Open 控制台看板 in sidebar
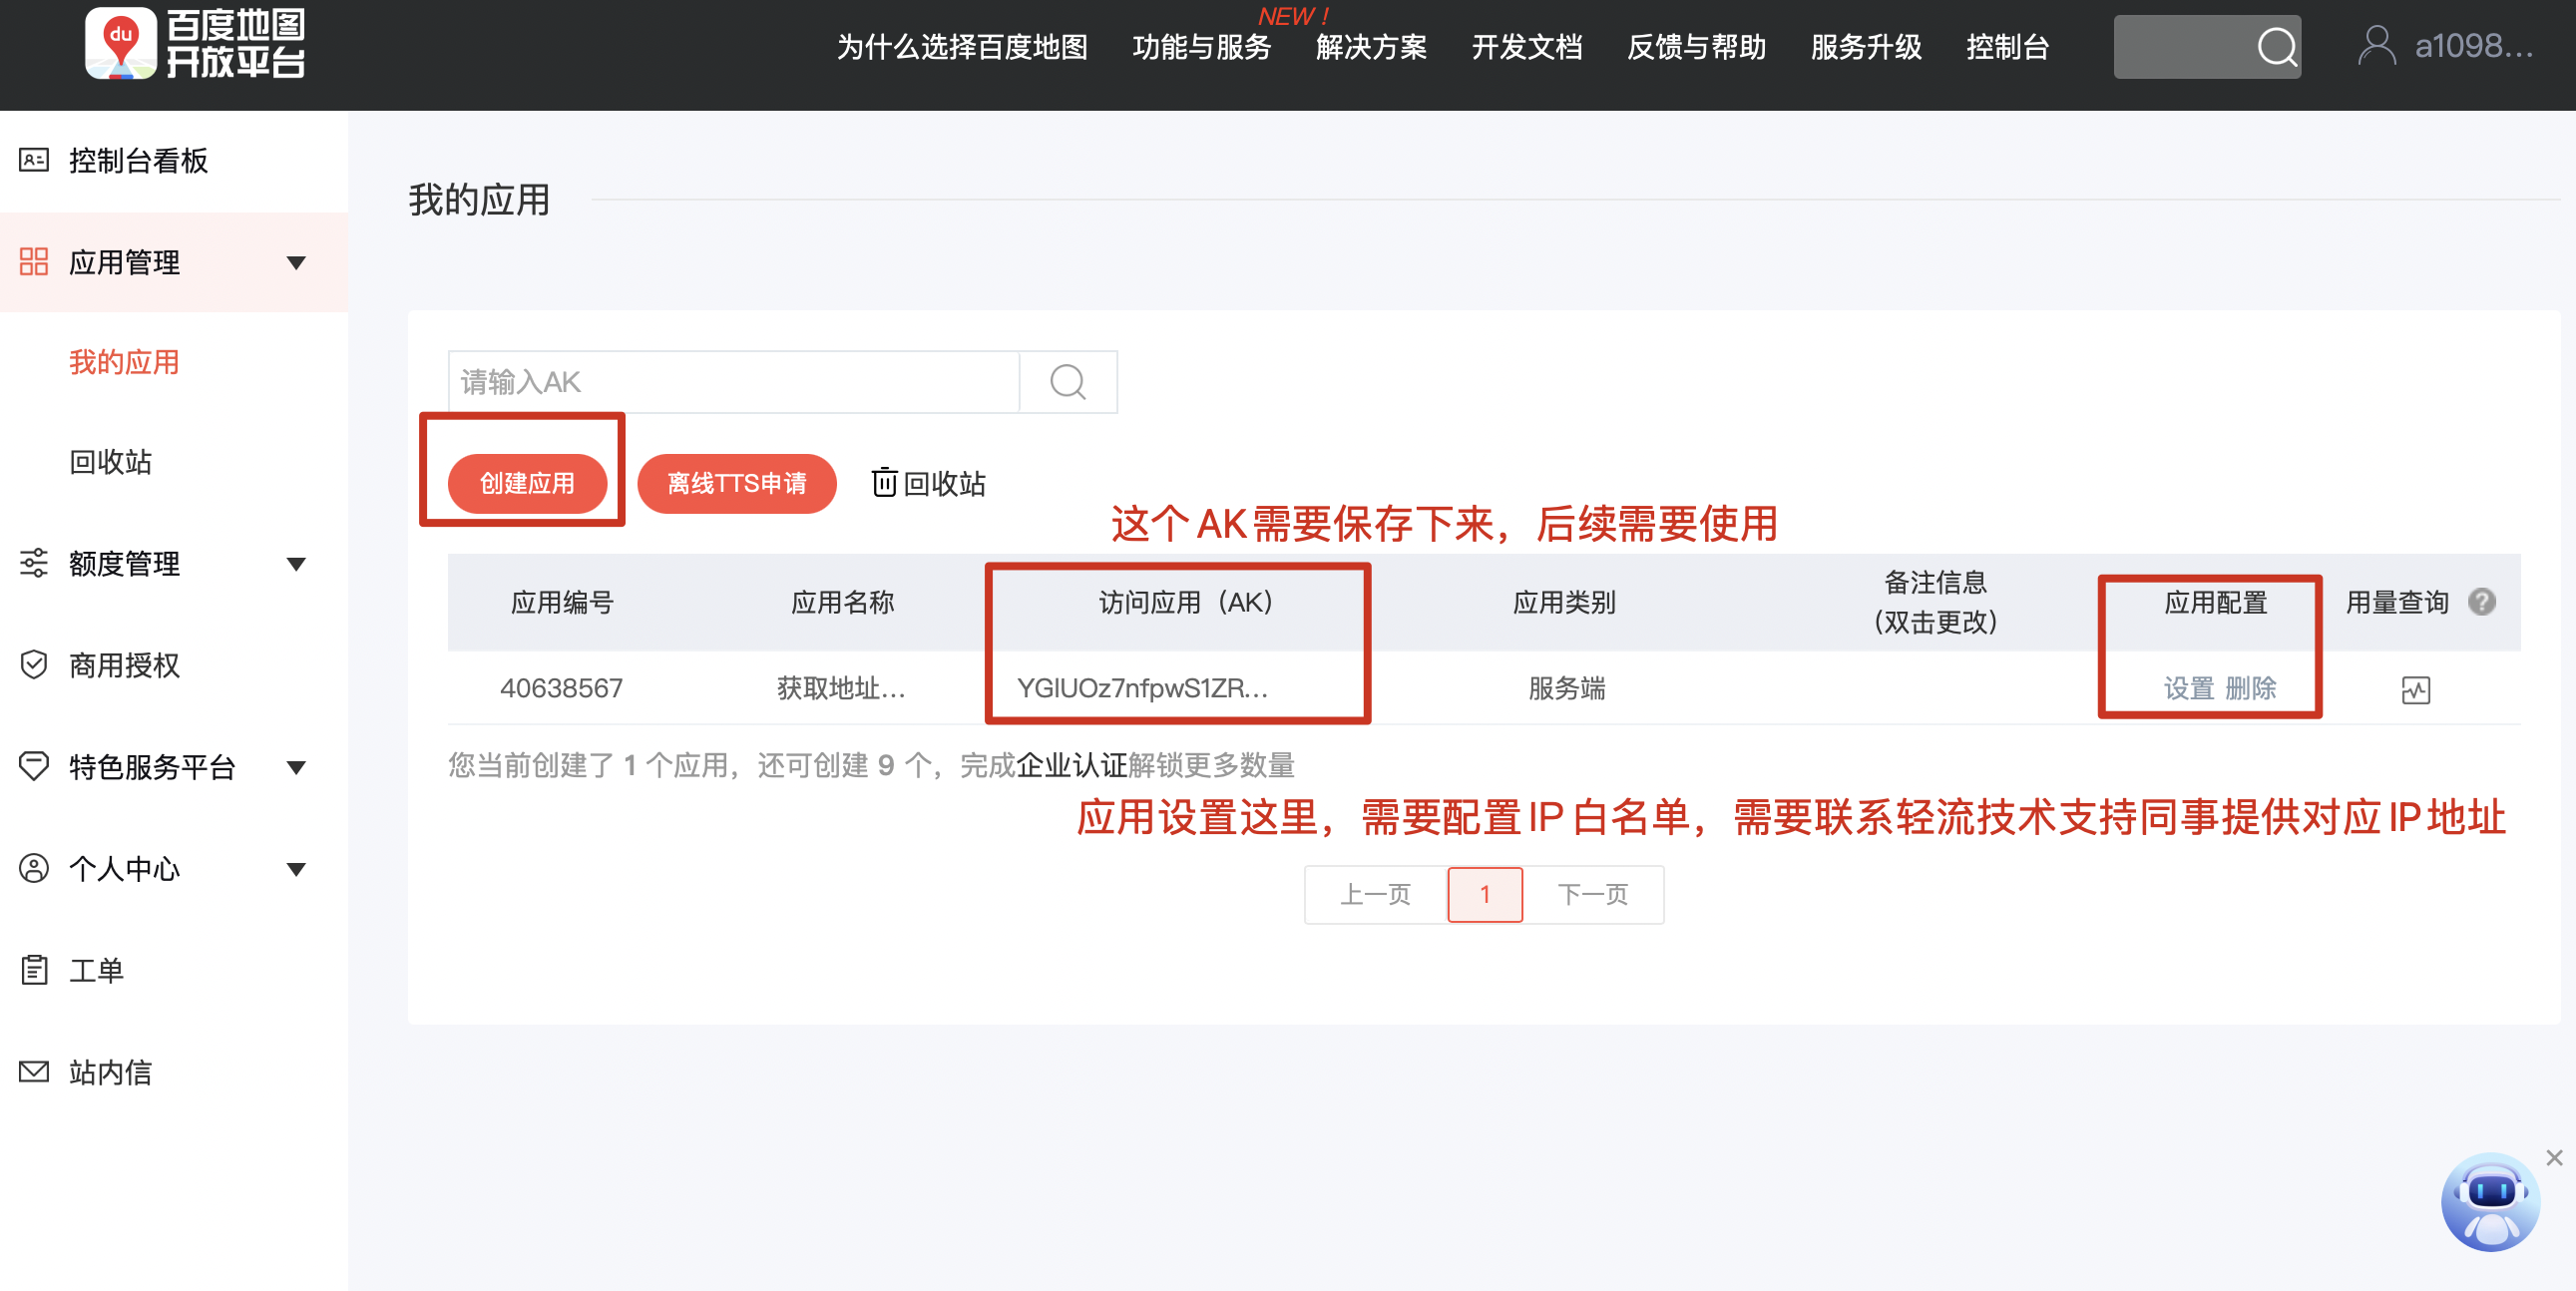Image resolution: width=2576 pixels, height=1291 pixels. coord(138,160)
